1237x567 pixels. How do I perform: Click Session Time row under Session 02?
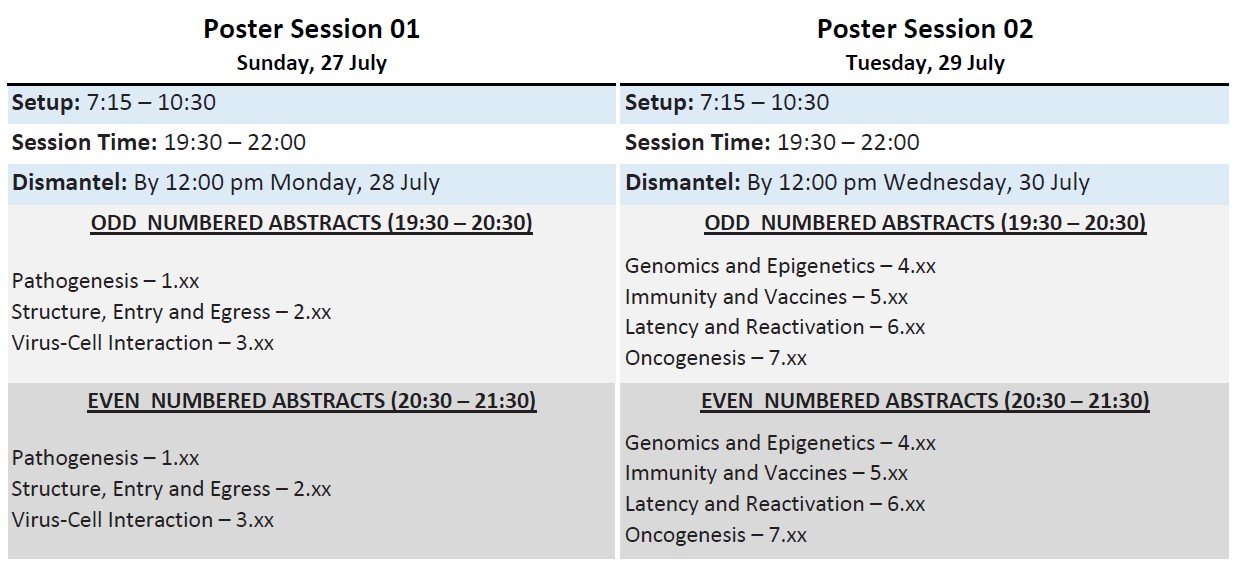925,143
